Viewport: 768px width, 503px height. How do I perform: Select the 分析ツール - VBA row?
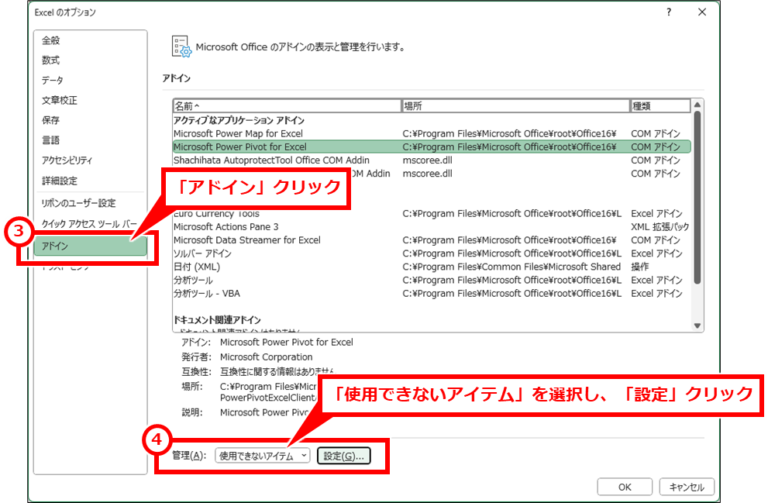(x=432, y=293)
